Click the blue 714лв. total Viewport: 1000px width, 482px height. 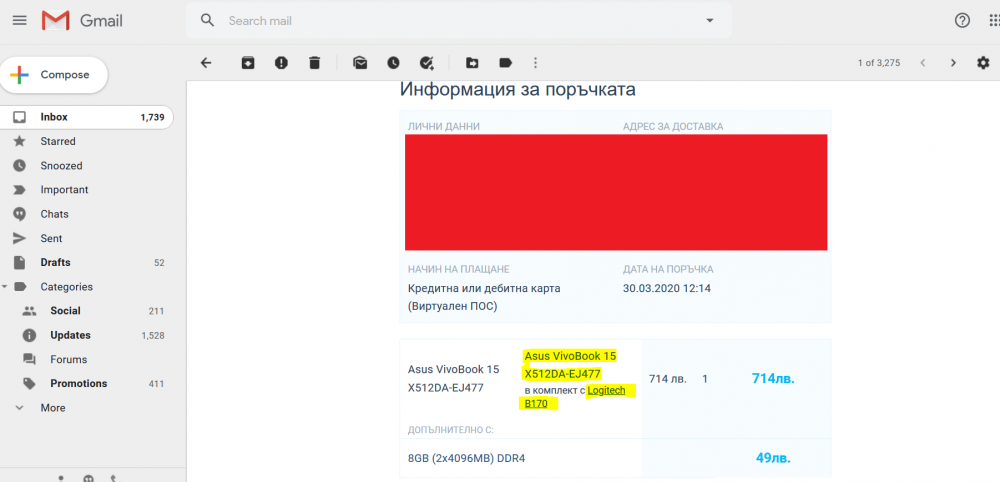[773, 379]
